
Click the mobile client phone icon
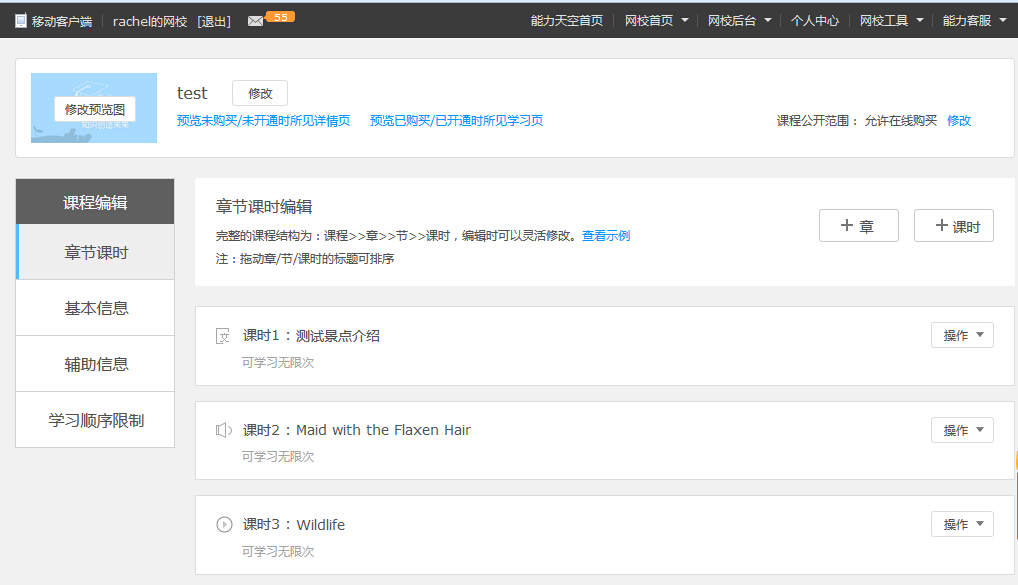coord(21,20)
